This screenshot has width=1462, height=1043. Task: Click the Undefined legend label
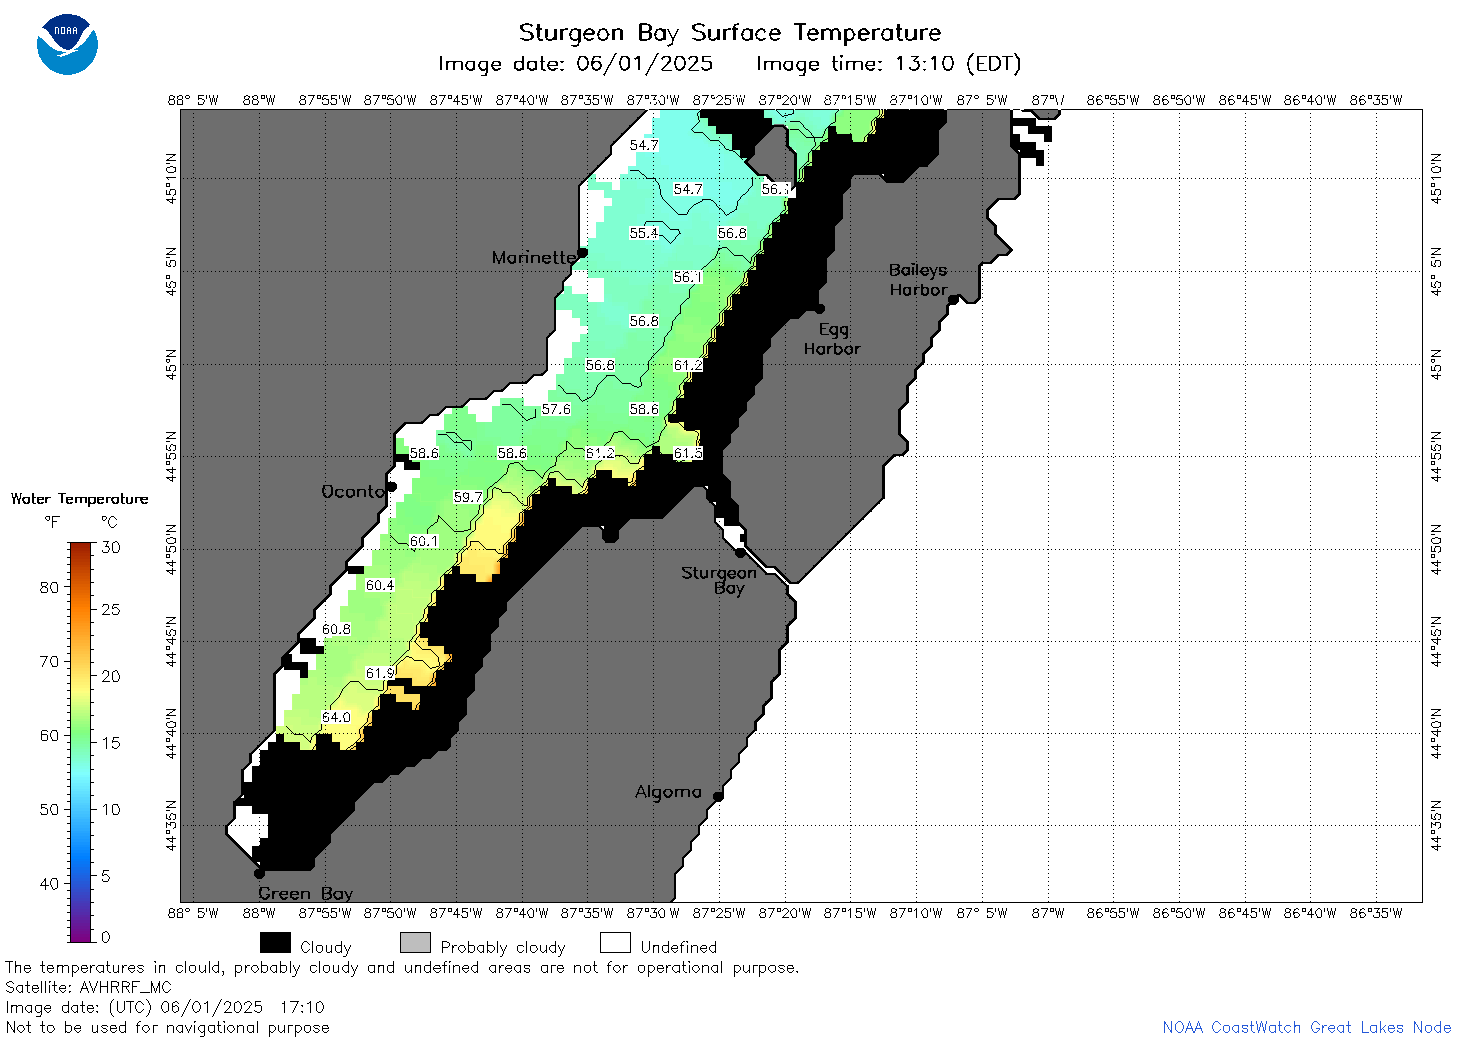click(679, 947)
